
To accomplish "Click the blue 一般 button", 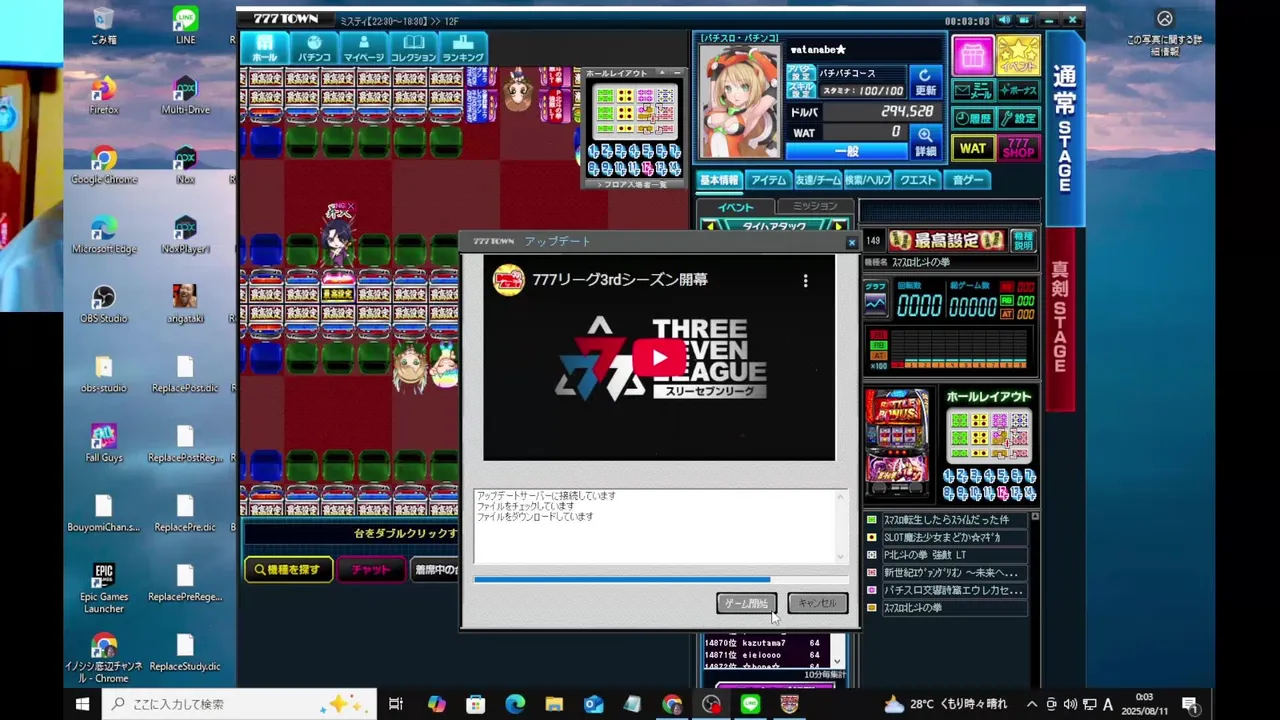I will click(x=846, y=151).
